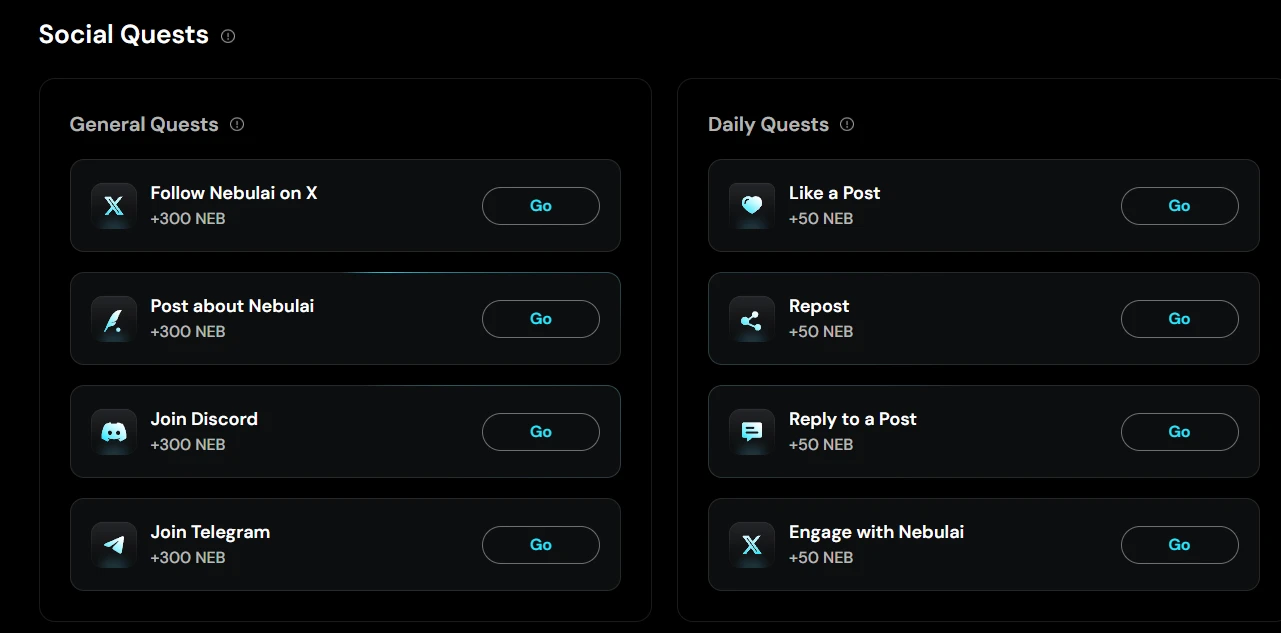Show info icon beside General Quests
The height and width of the screenshot is (633, 1281).
click(237, 125)
